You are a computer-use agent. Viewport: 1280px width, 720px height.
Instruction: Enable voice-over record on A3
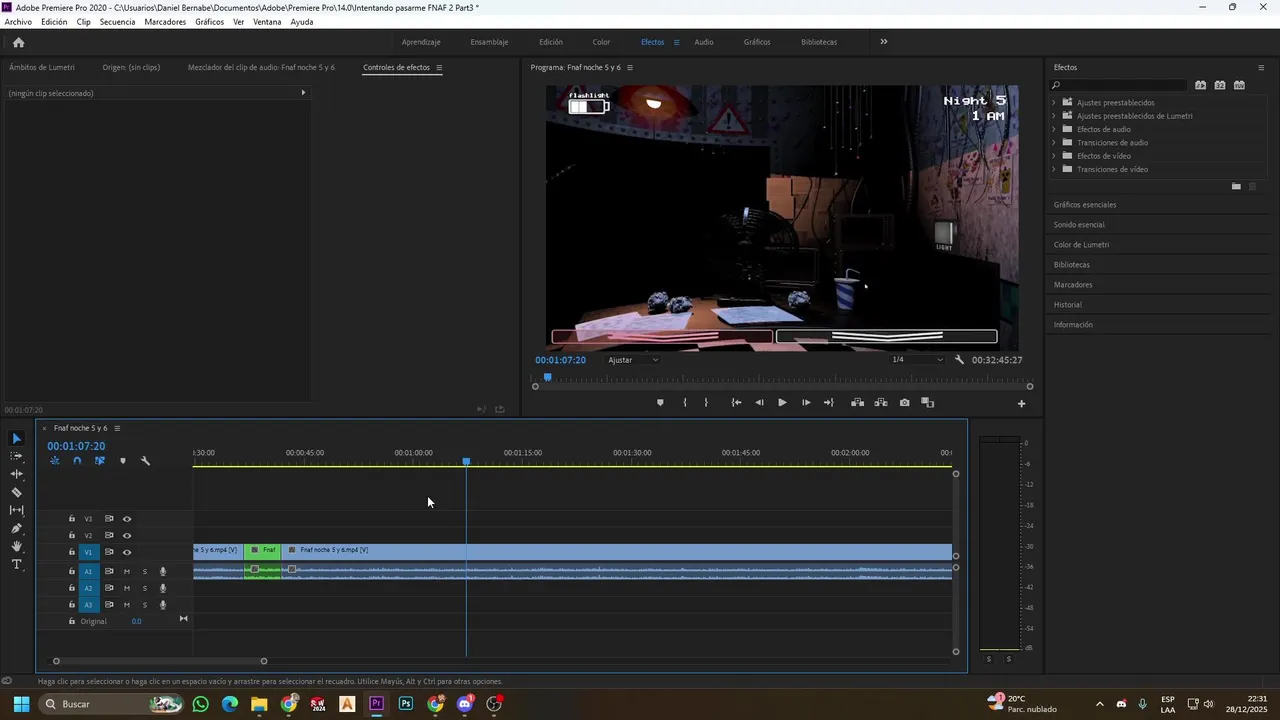[x=163, y=605]
